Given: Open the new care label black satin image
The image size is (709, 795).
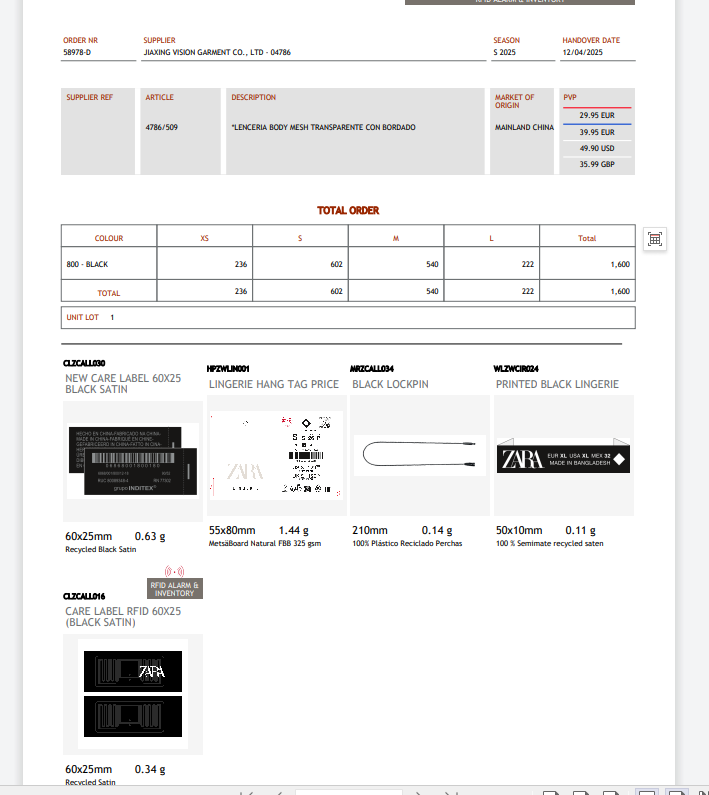Looking at the screenshot, I should point(132,460).
